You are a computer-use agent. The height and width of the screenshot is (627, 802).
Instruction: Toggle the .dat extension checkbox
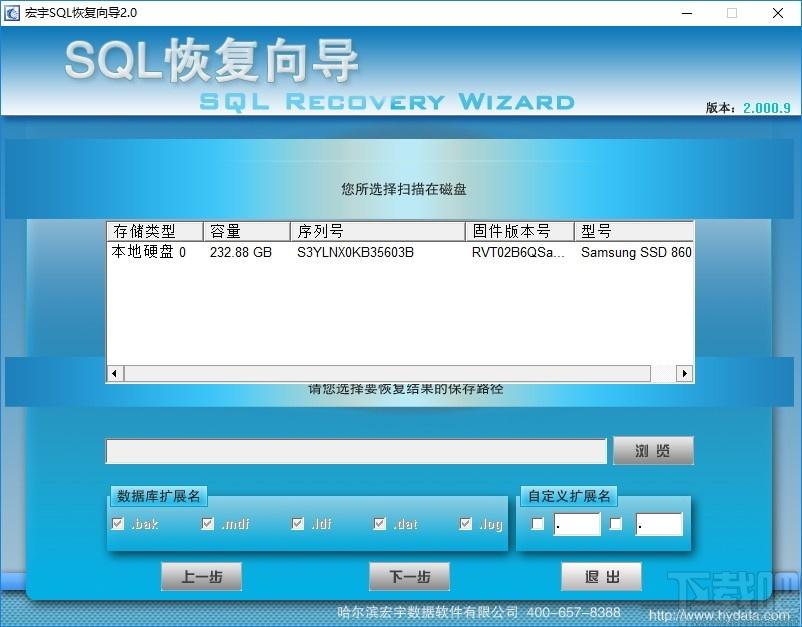click(380, 524)
